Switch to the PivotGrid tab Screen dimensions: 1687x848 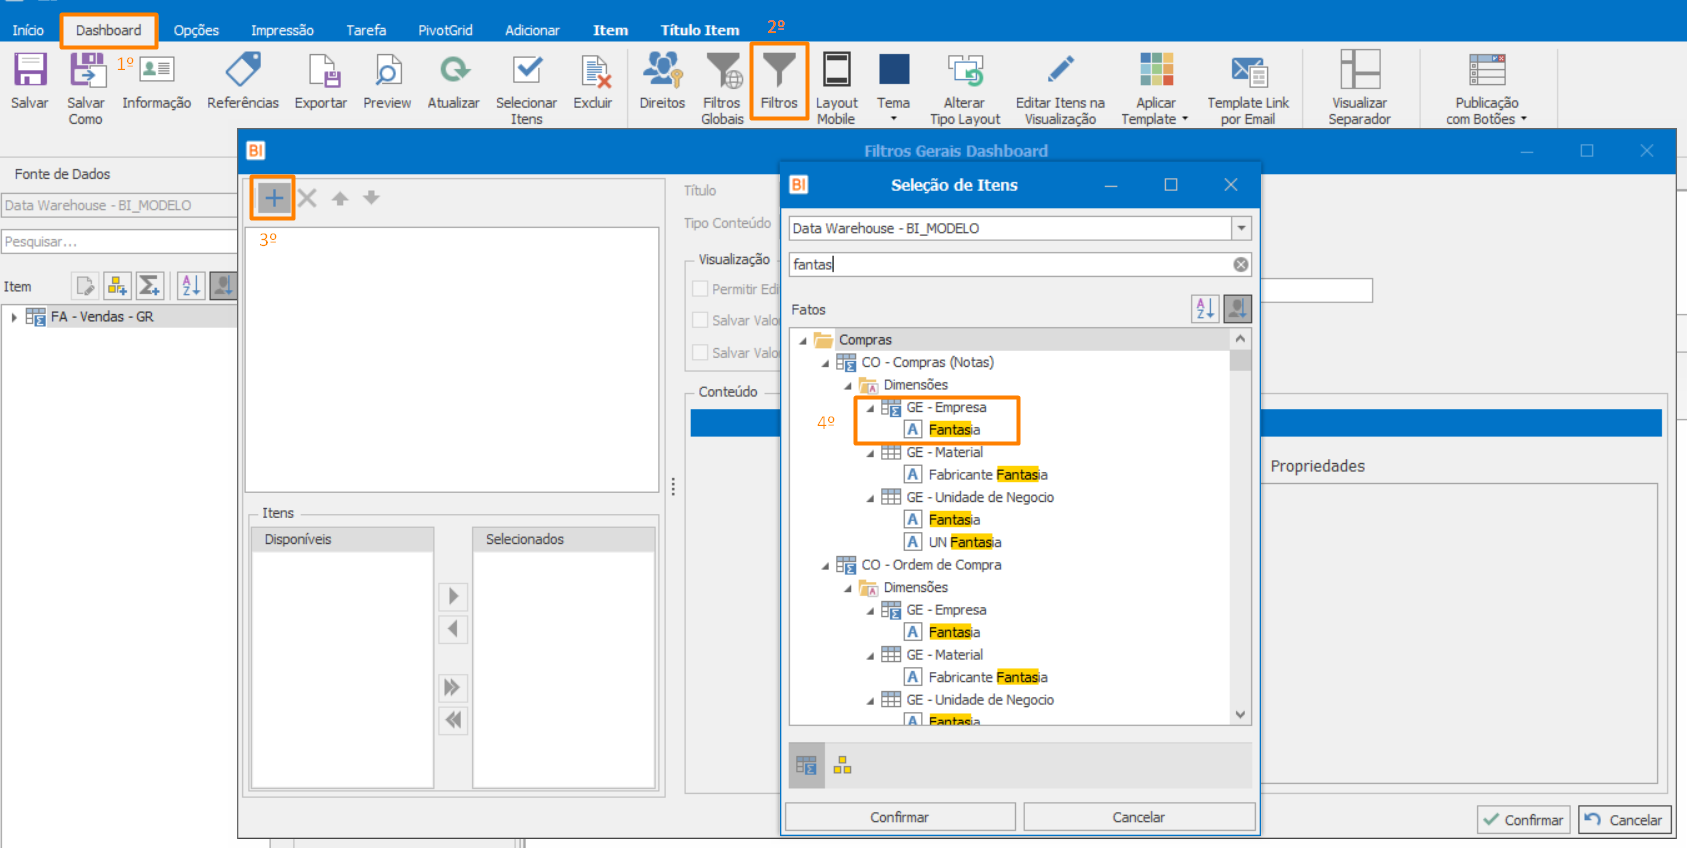(445, 30)
